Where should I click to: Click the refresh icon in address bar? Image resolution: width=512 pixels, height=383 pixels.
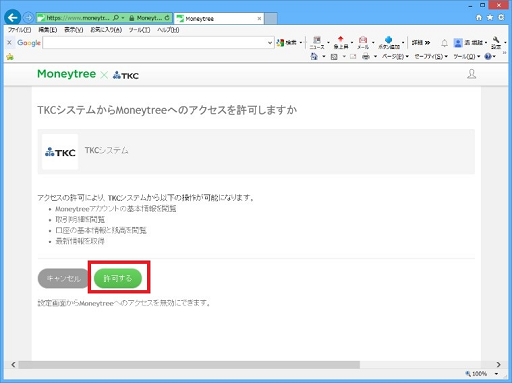click(x=167, y=18)
